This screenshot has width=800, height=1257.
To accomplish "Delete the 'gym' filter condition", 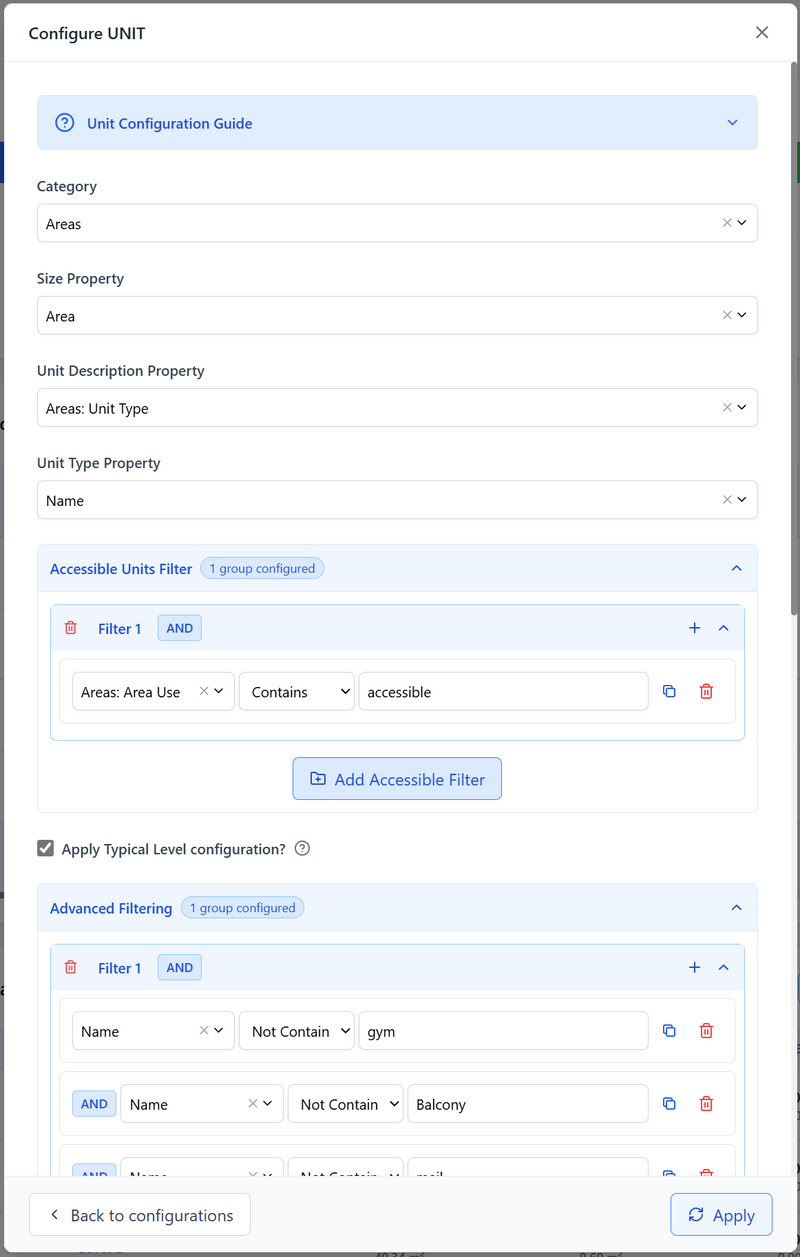I will coord(706,1031).
